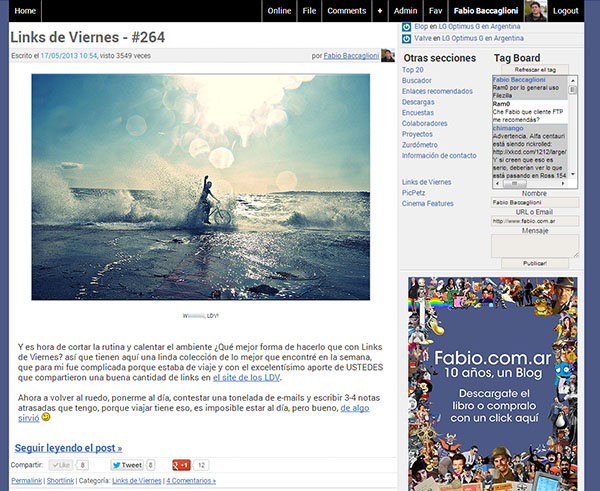Open Cinema Features sidebar link
Viewport: 600px width, 491px height.
(x=427, y=203)
